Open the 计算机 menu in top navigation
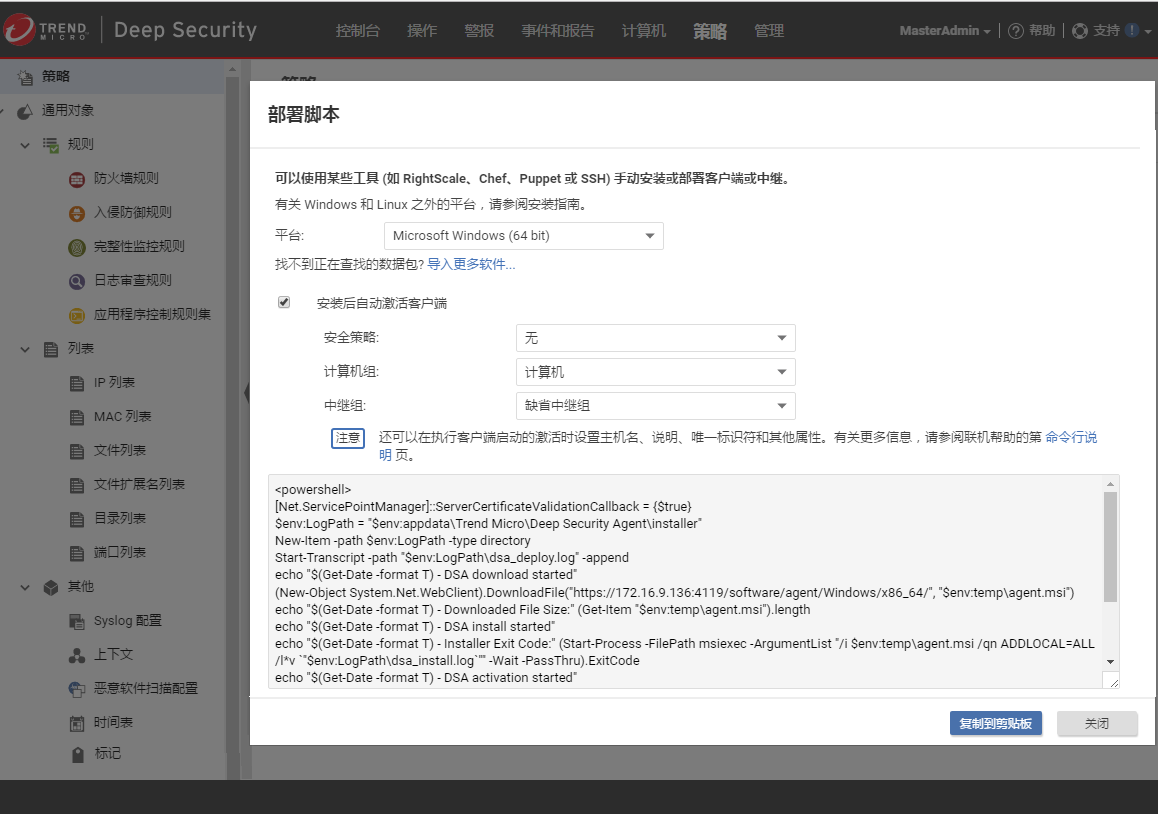The width and height of the screenshot is (1158, 814). coord(643,31)
